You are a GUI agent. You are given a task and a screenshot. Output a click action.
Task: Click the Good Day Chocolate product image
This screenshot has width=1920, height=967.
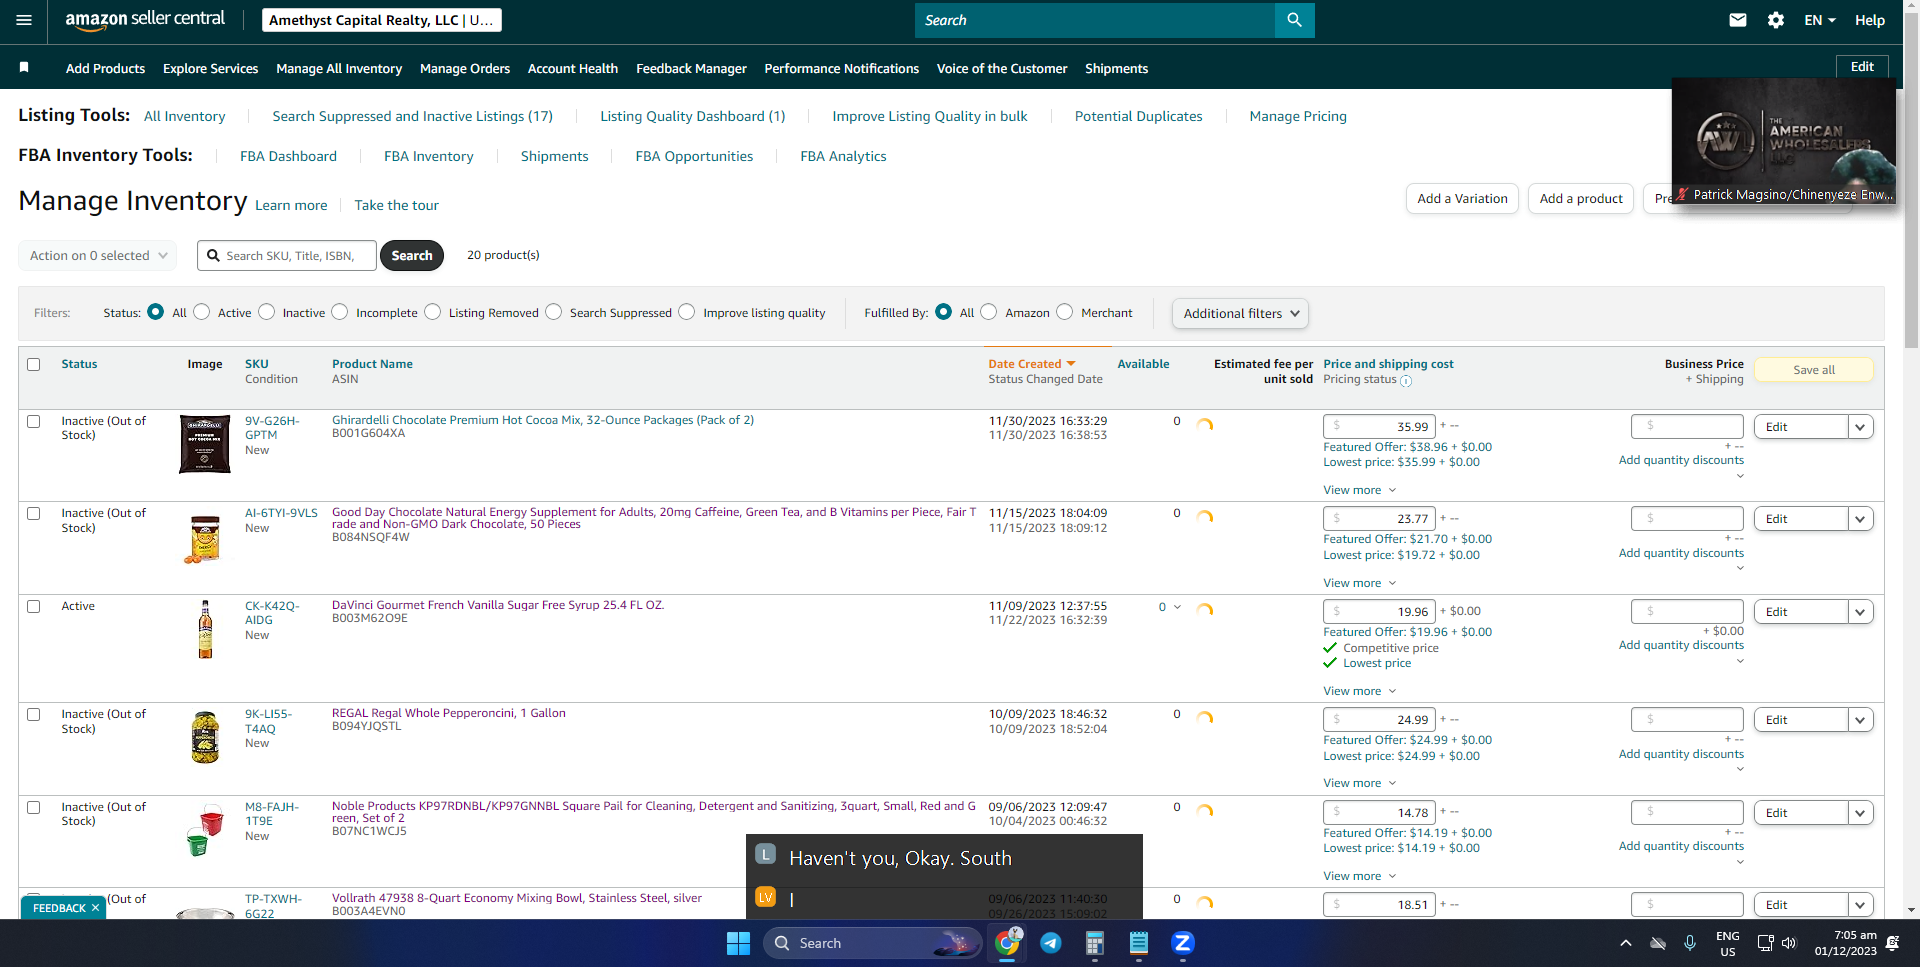pos(205,538)
